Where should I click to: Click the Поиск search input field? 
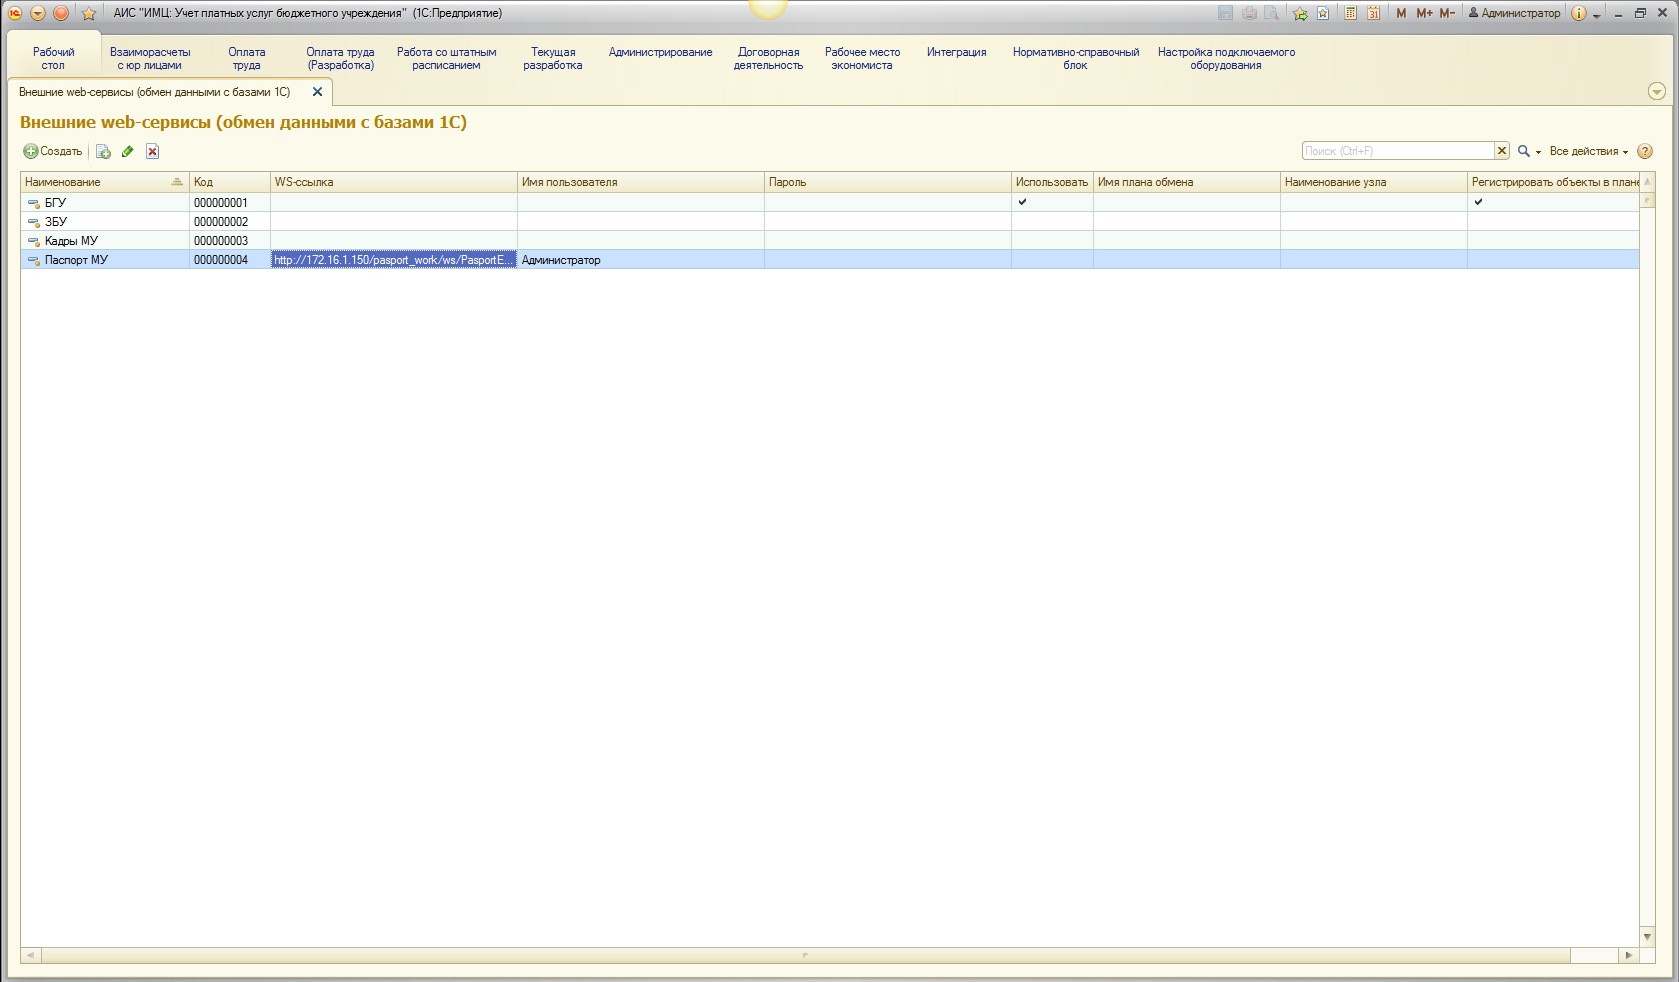tap(1397, 151)
